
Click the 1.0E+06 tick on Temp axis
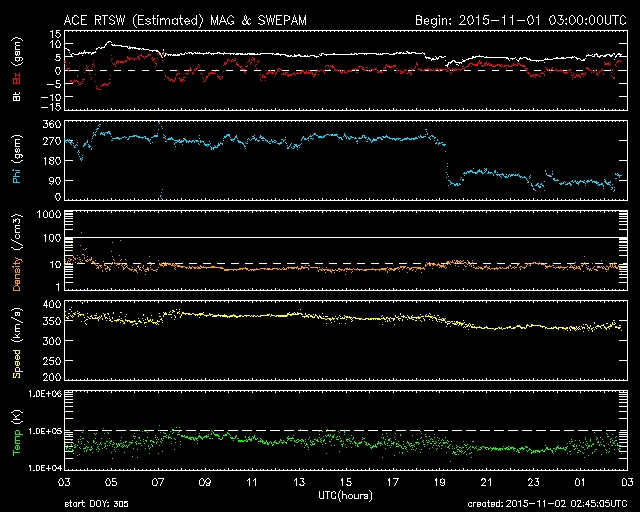point(42,394)
